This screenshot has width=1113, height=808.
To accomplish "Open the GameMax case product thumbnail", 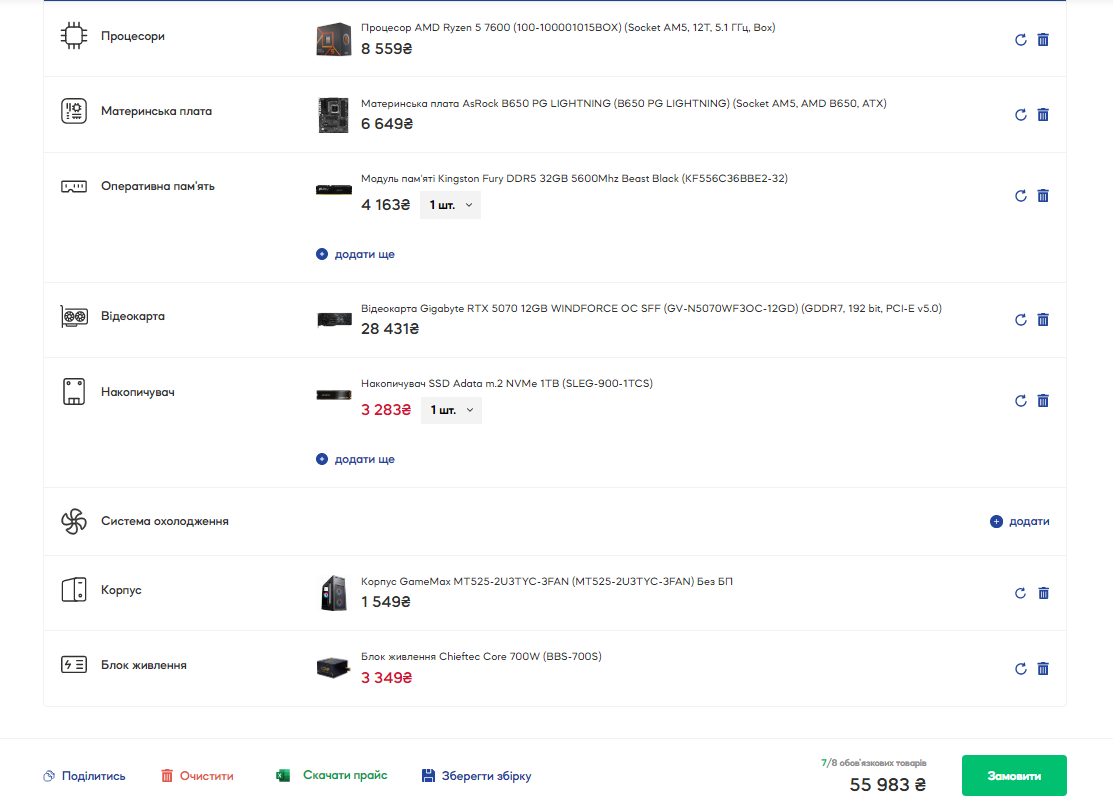I will 334,593.
